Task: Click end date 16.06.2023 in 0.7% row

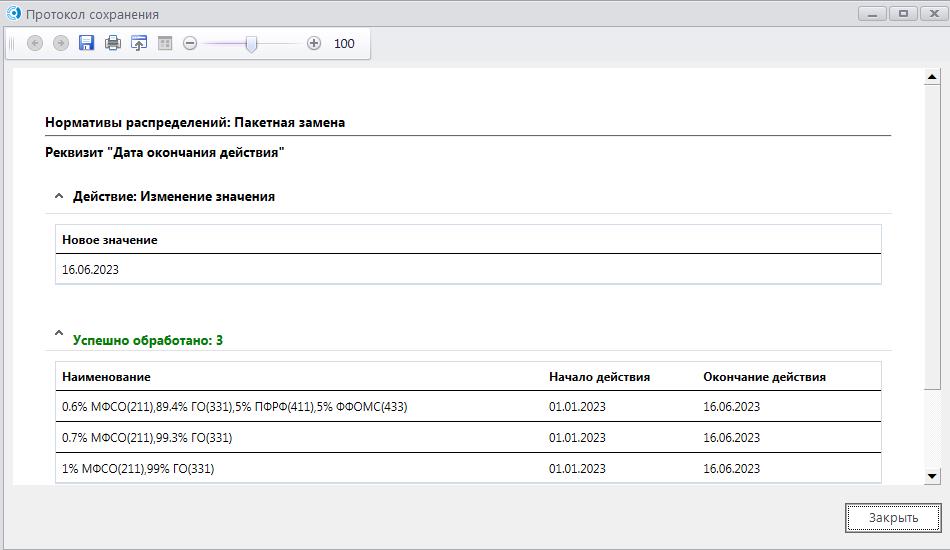Action: [731, 437]
